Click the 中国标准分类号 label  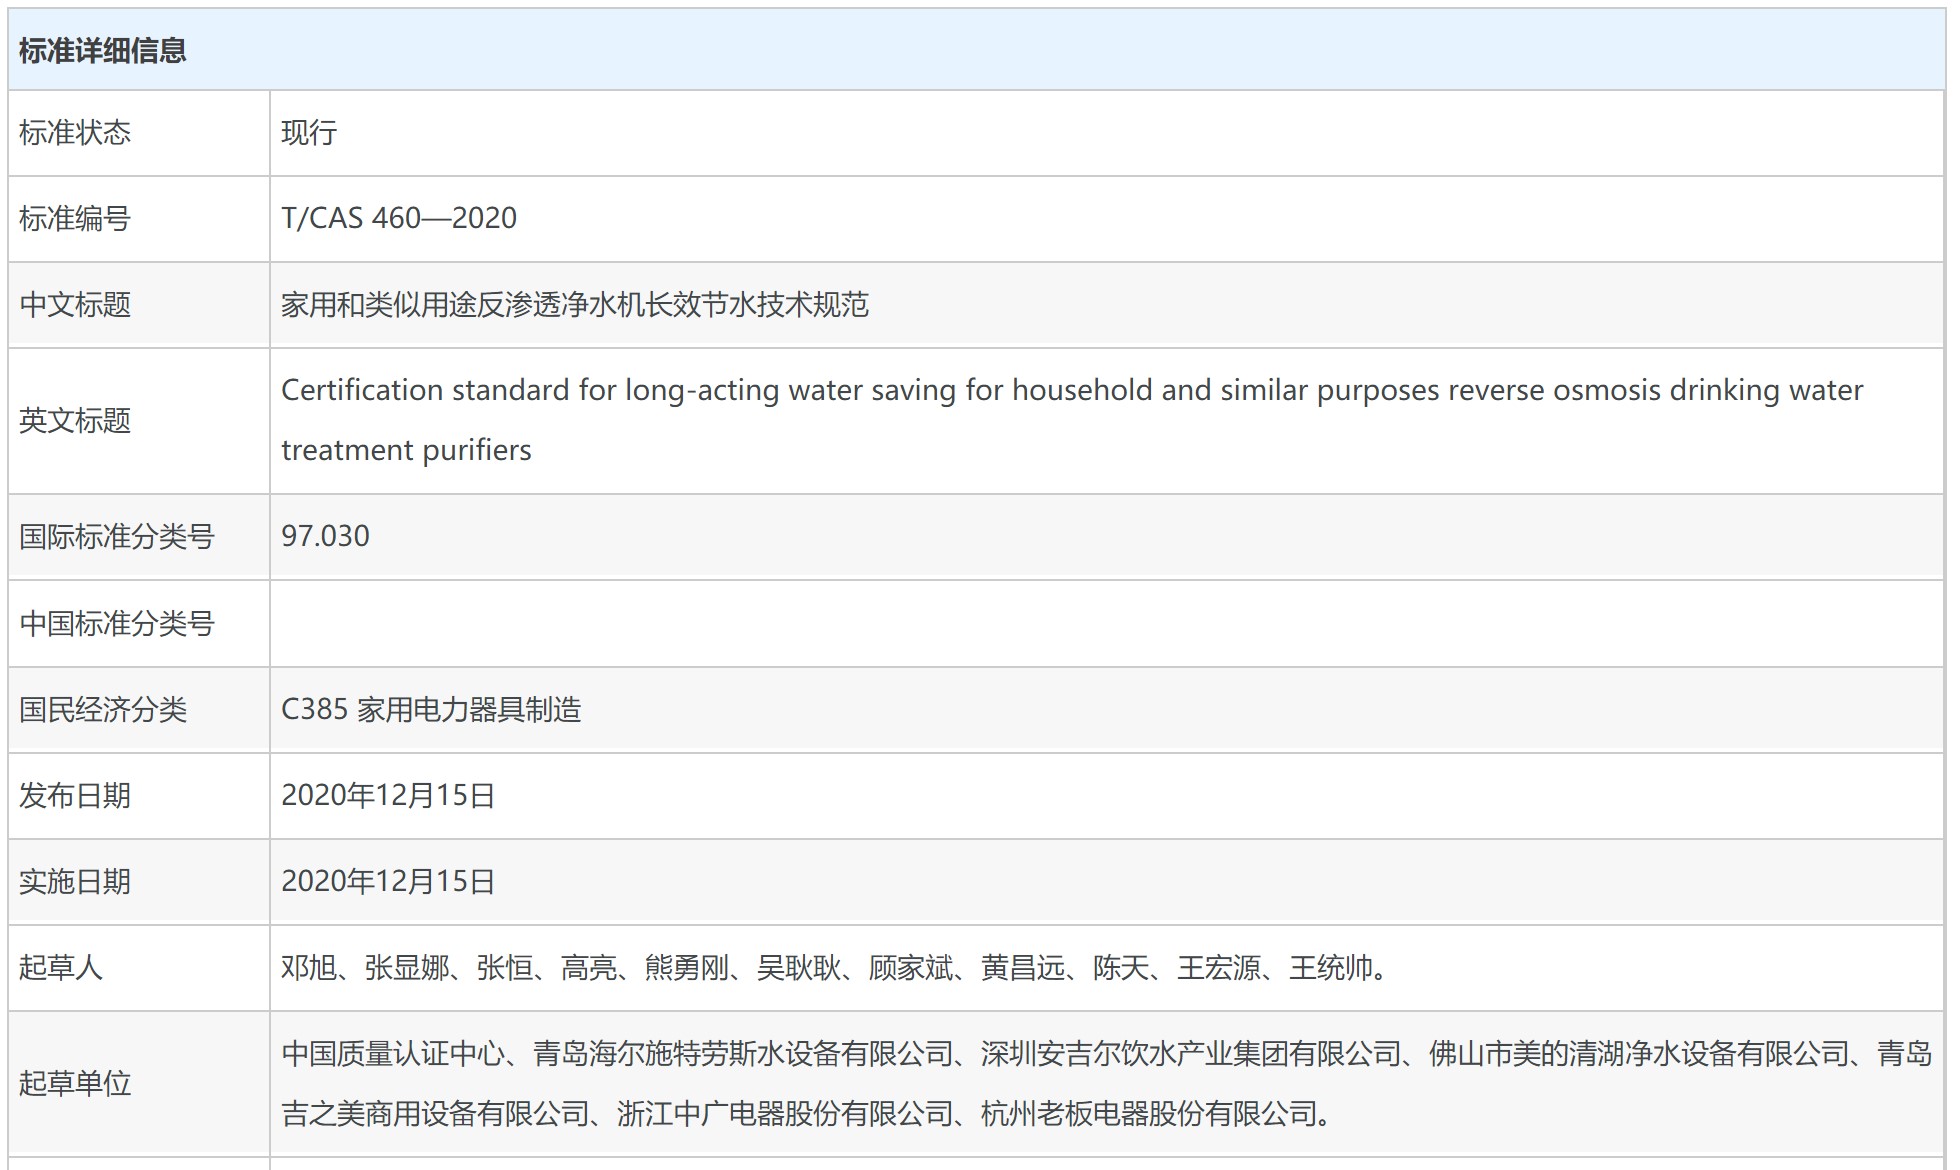[x=116, y=624]
